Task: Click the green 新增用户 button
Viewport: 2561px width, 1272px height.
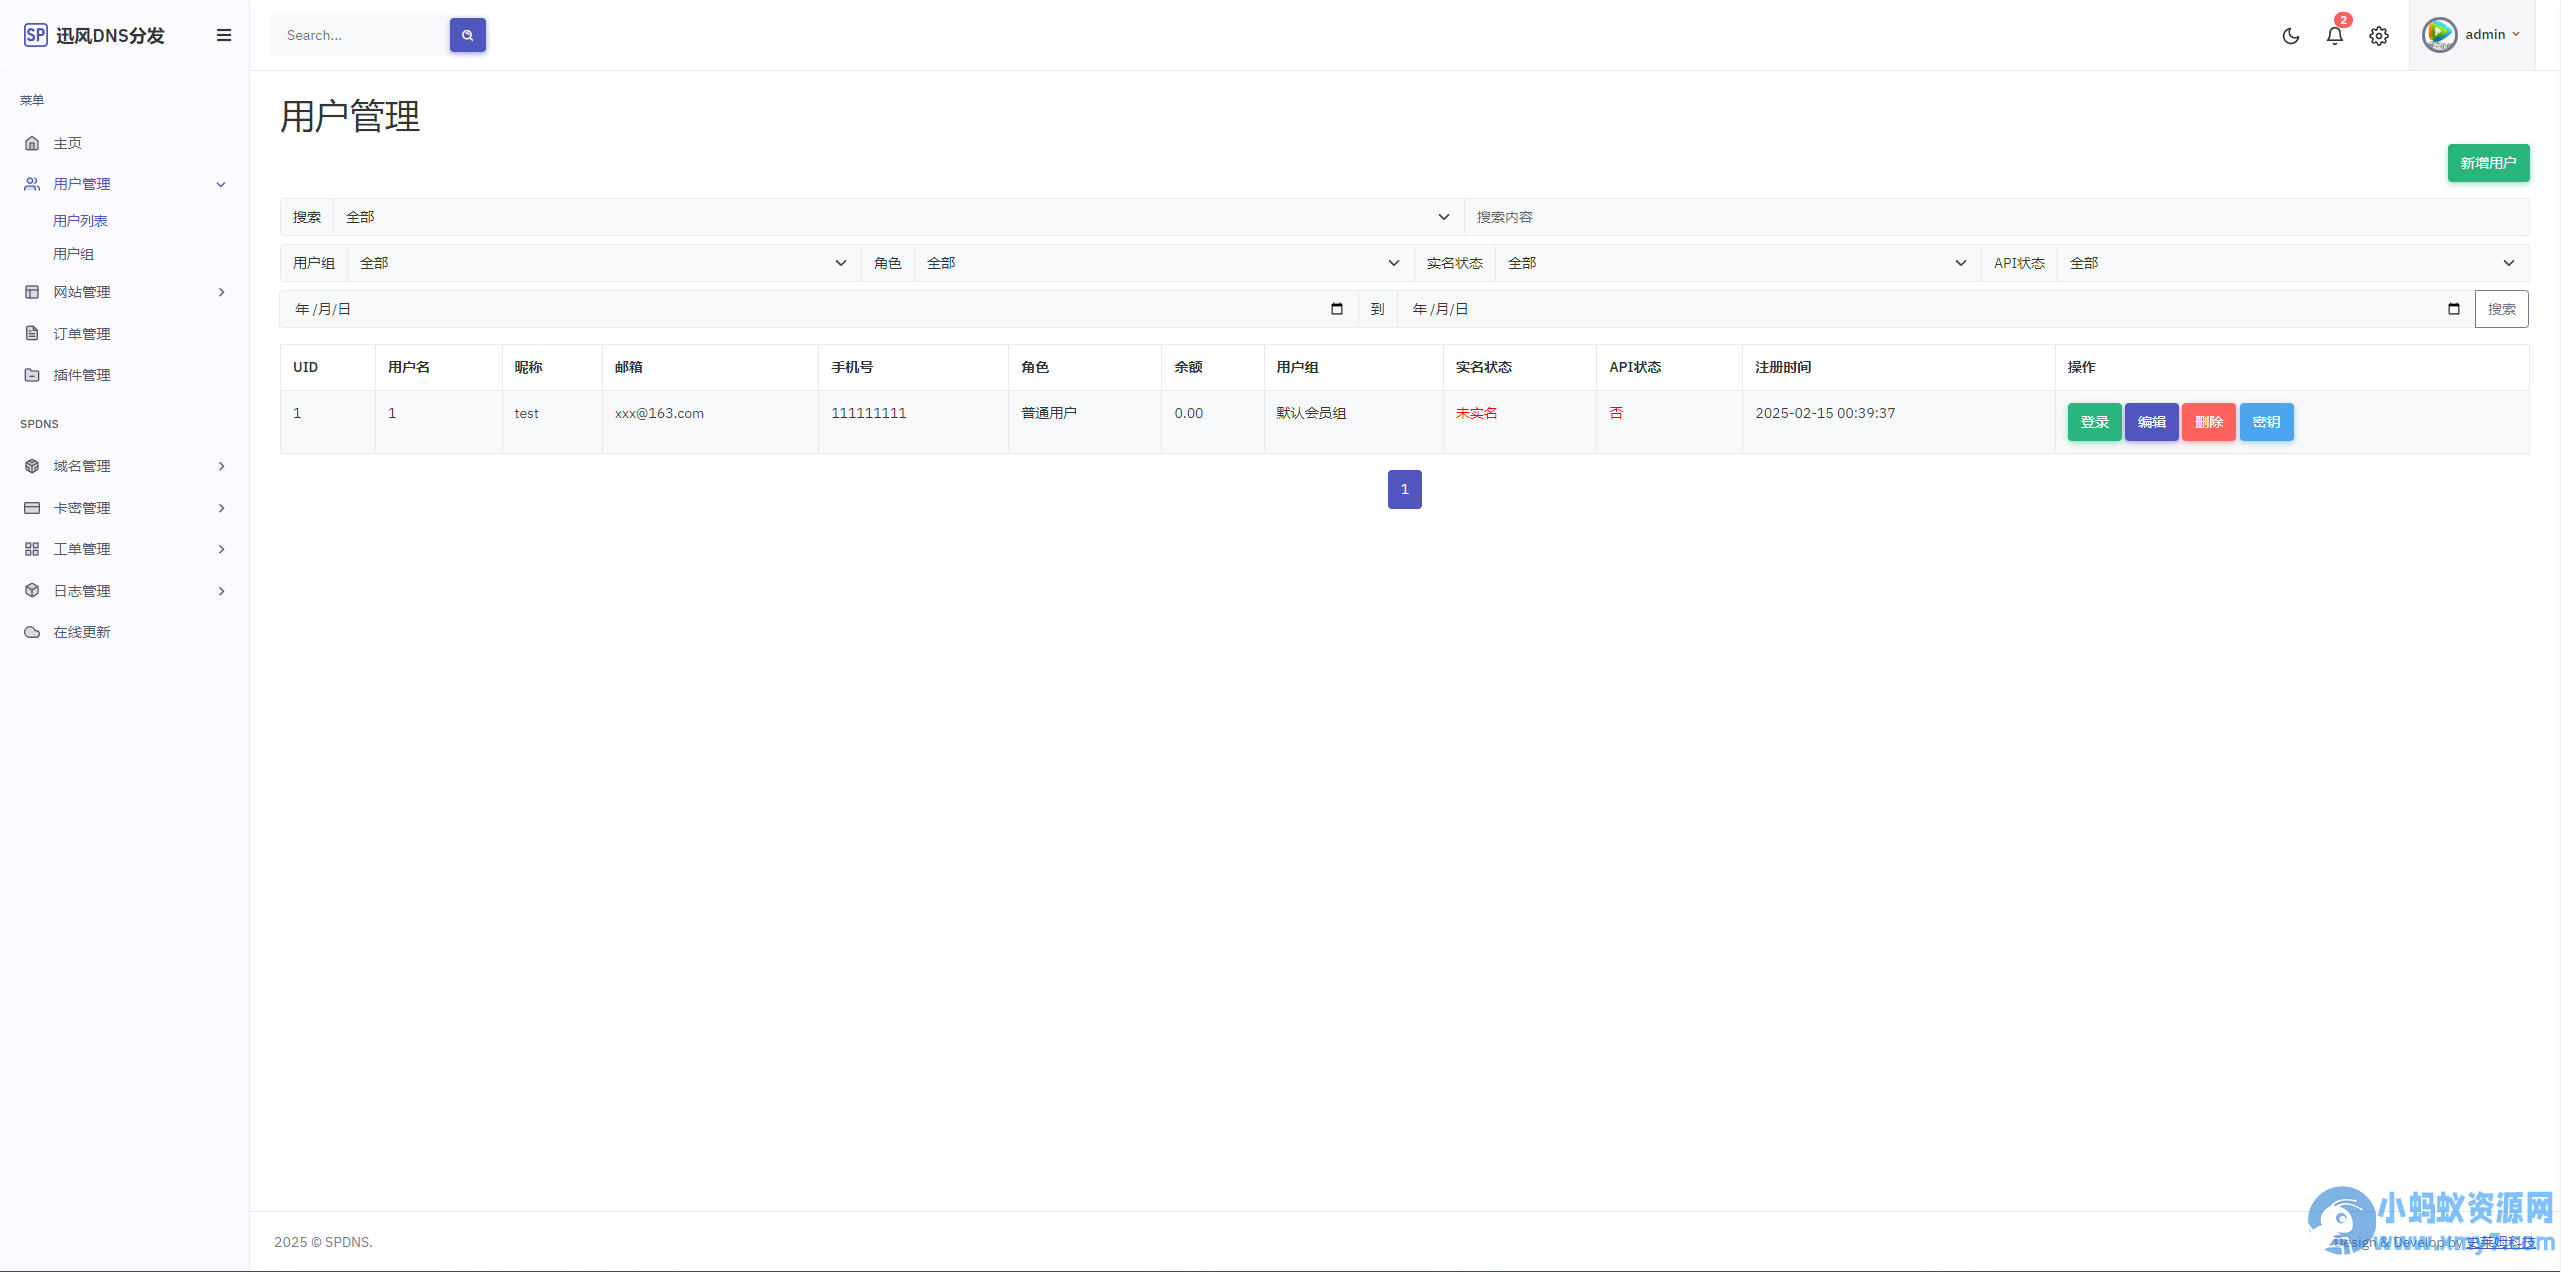Action: [2488, 163]
